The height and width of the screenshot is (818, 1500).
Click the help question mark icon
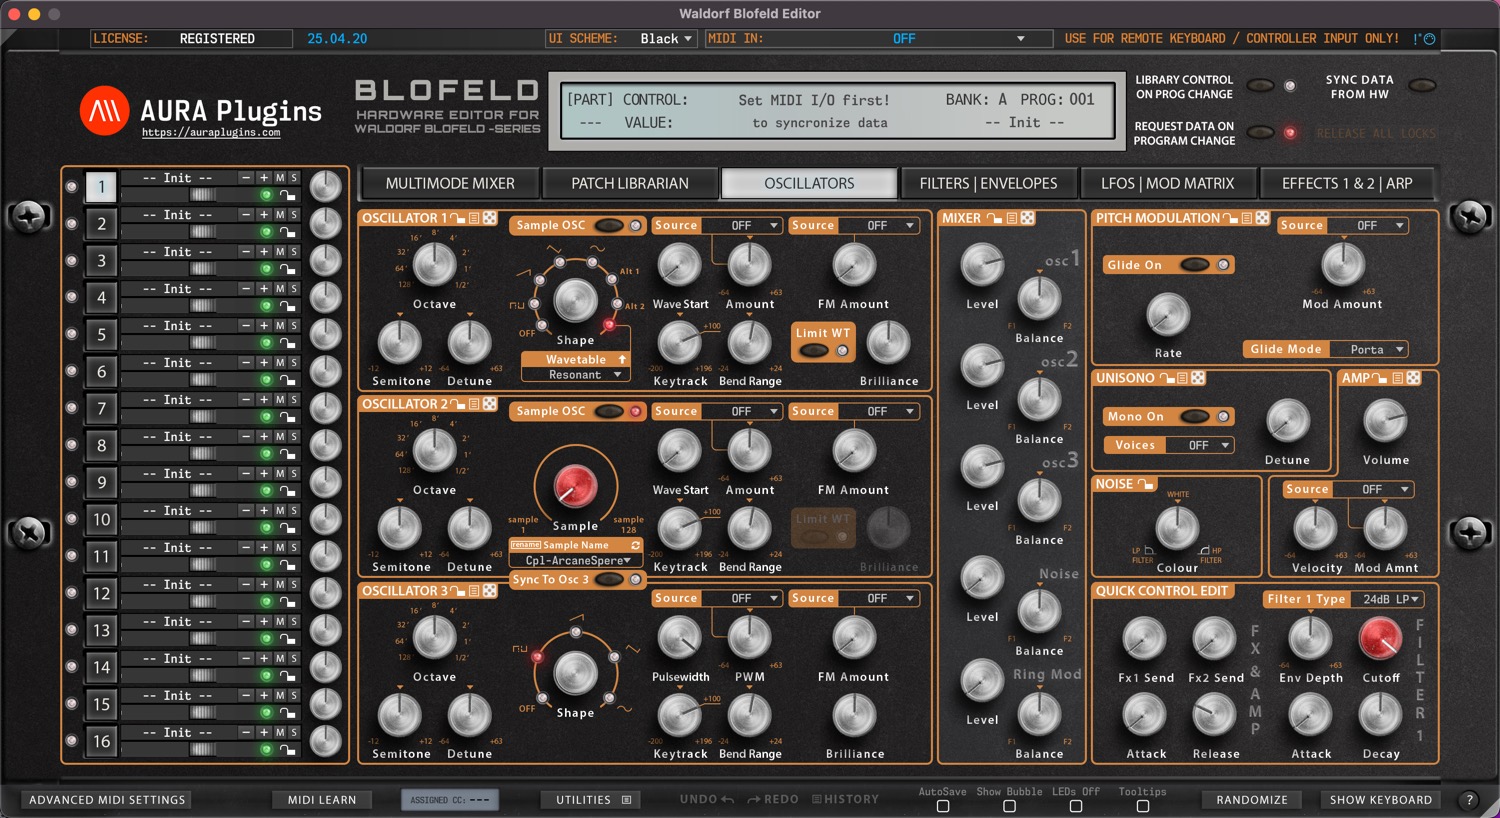pos(1469,800)
